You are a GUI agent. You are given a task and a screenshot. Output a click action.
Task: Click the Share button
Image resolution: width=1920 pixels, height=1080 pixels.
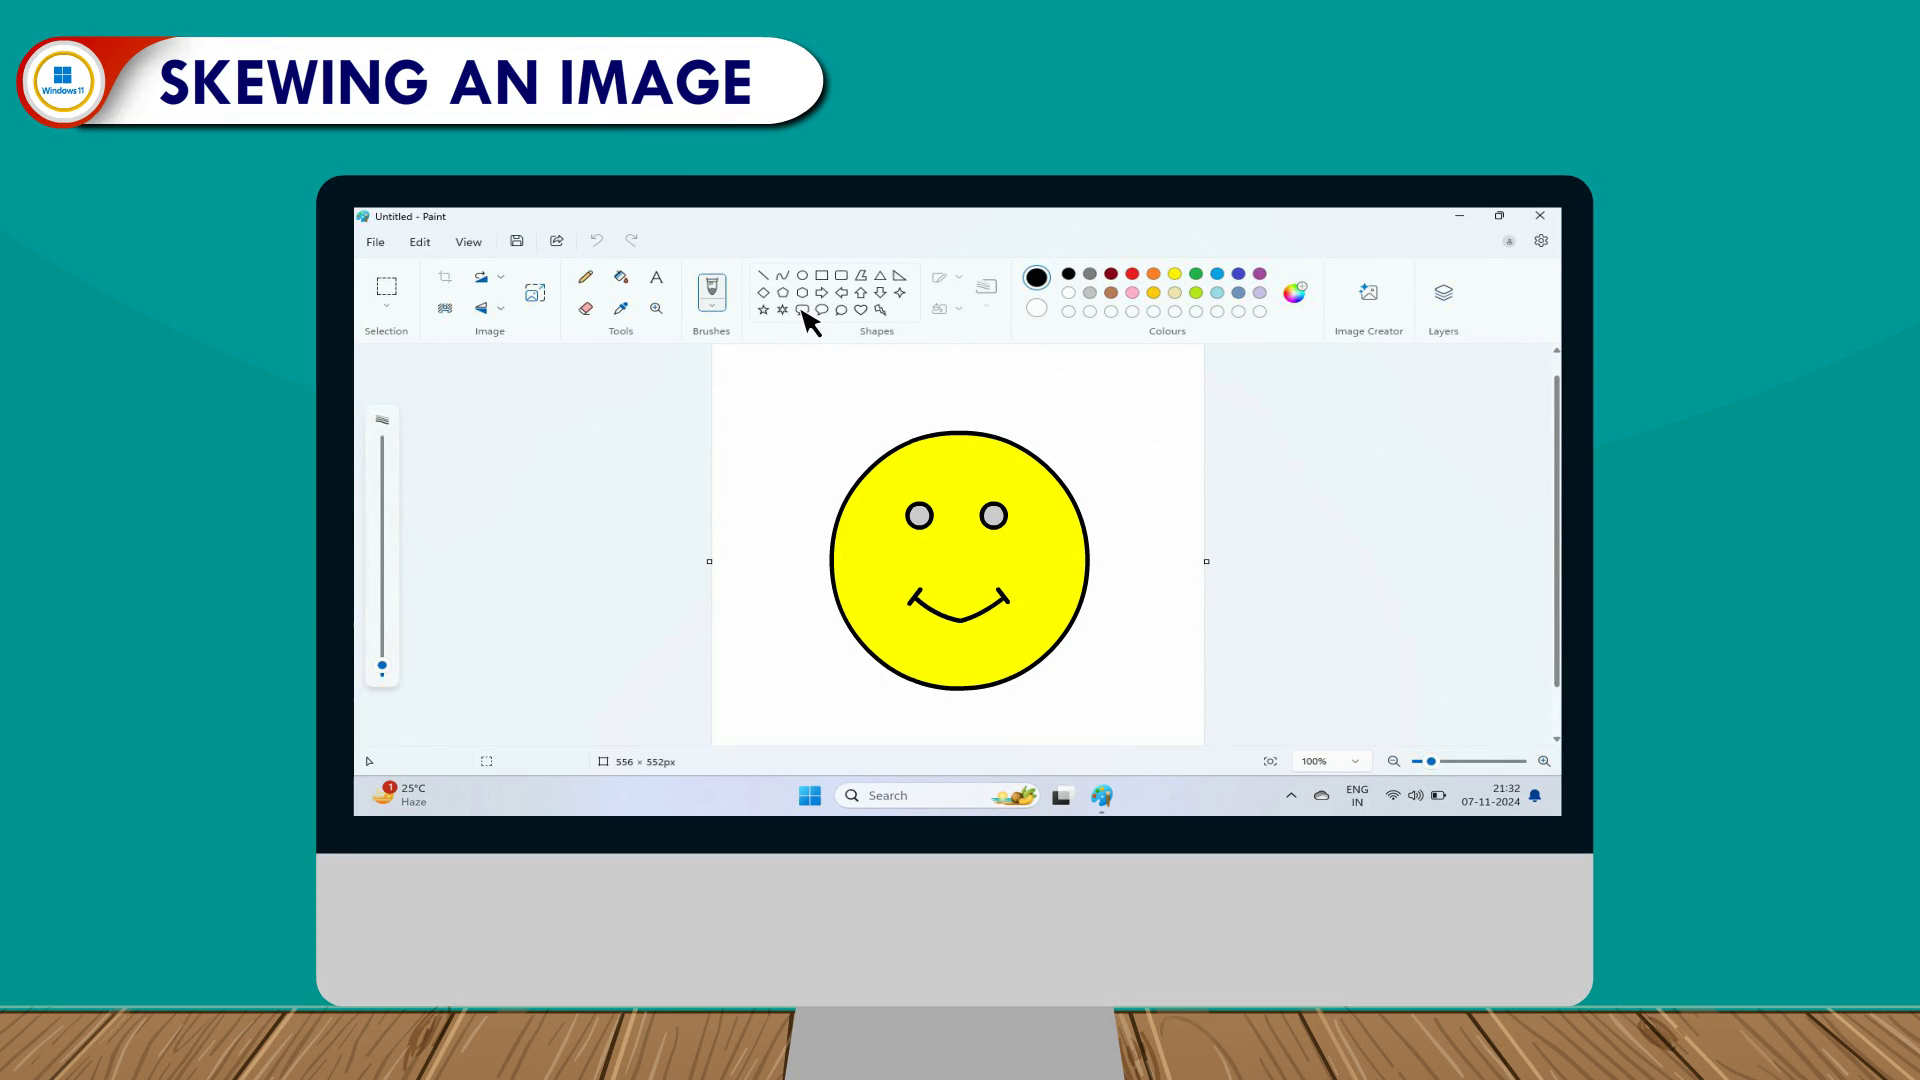coord(557,241)
